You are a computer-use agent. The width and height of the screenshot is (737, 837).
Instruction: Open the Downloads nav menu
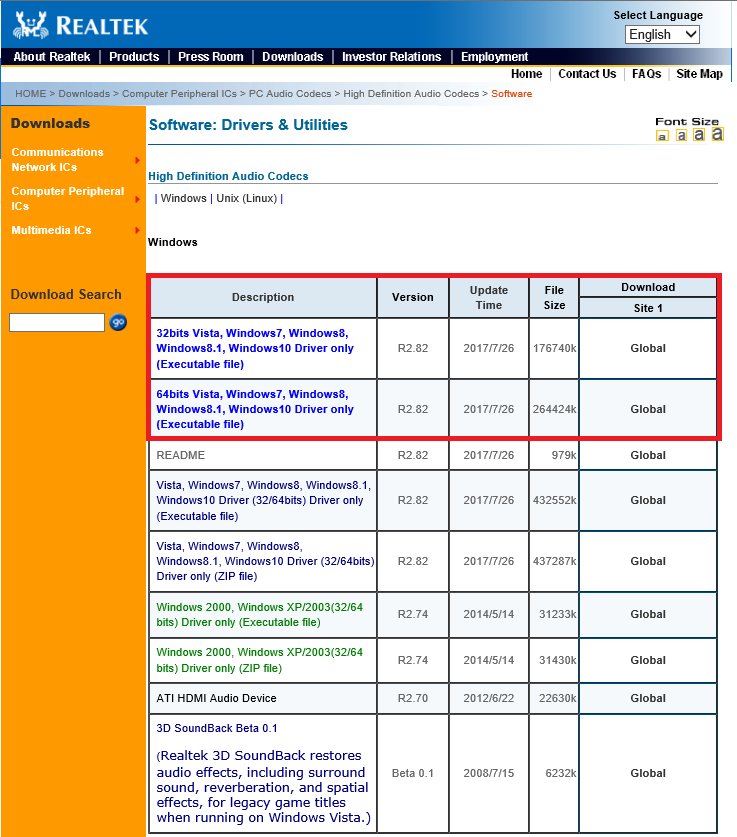pyautogui.click(x=292, y=57)
